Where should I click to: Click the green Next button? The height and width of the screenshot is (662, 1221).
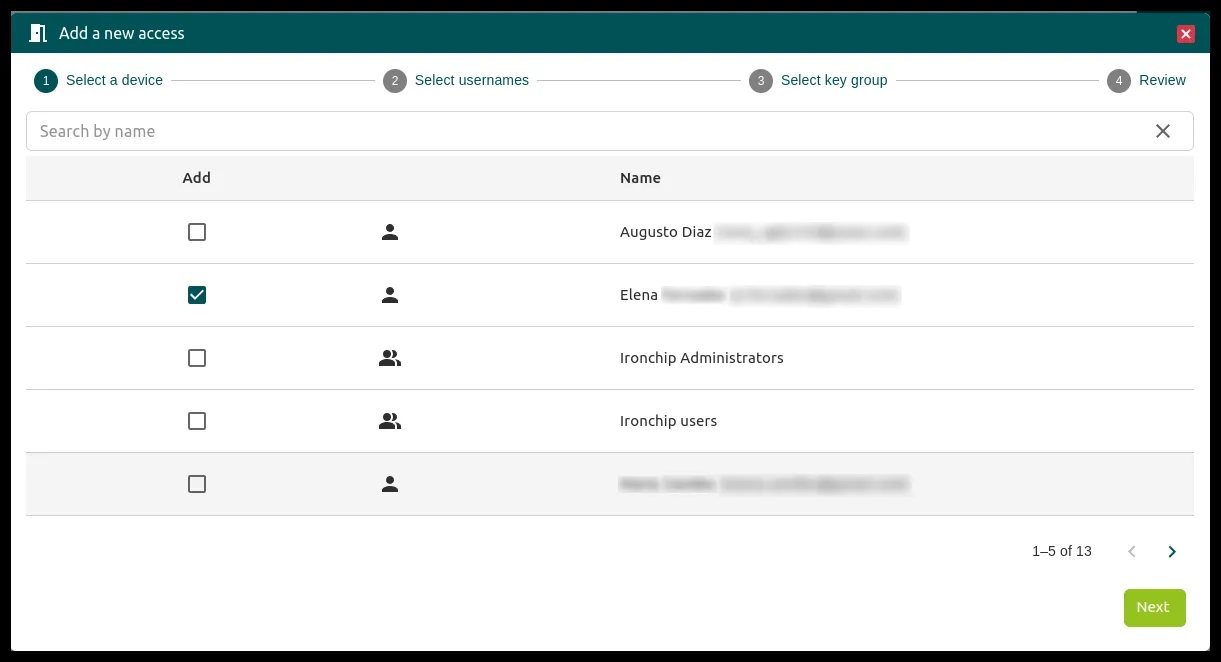(1155, 608)
